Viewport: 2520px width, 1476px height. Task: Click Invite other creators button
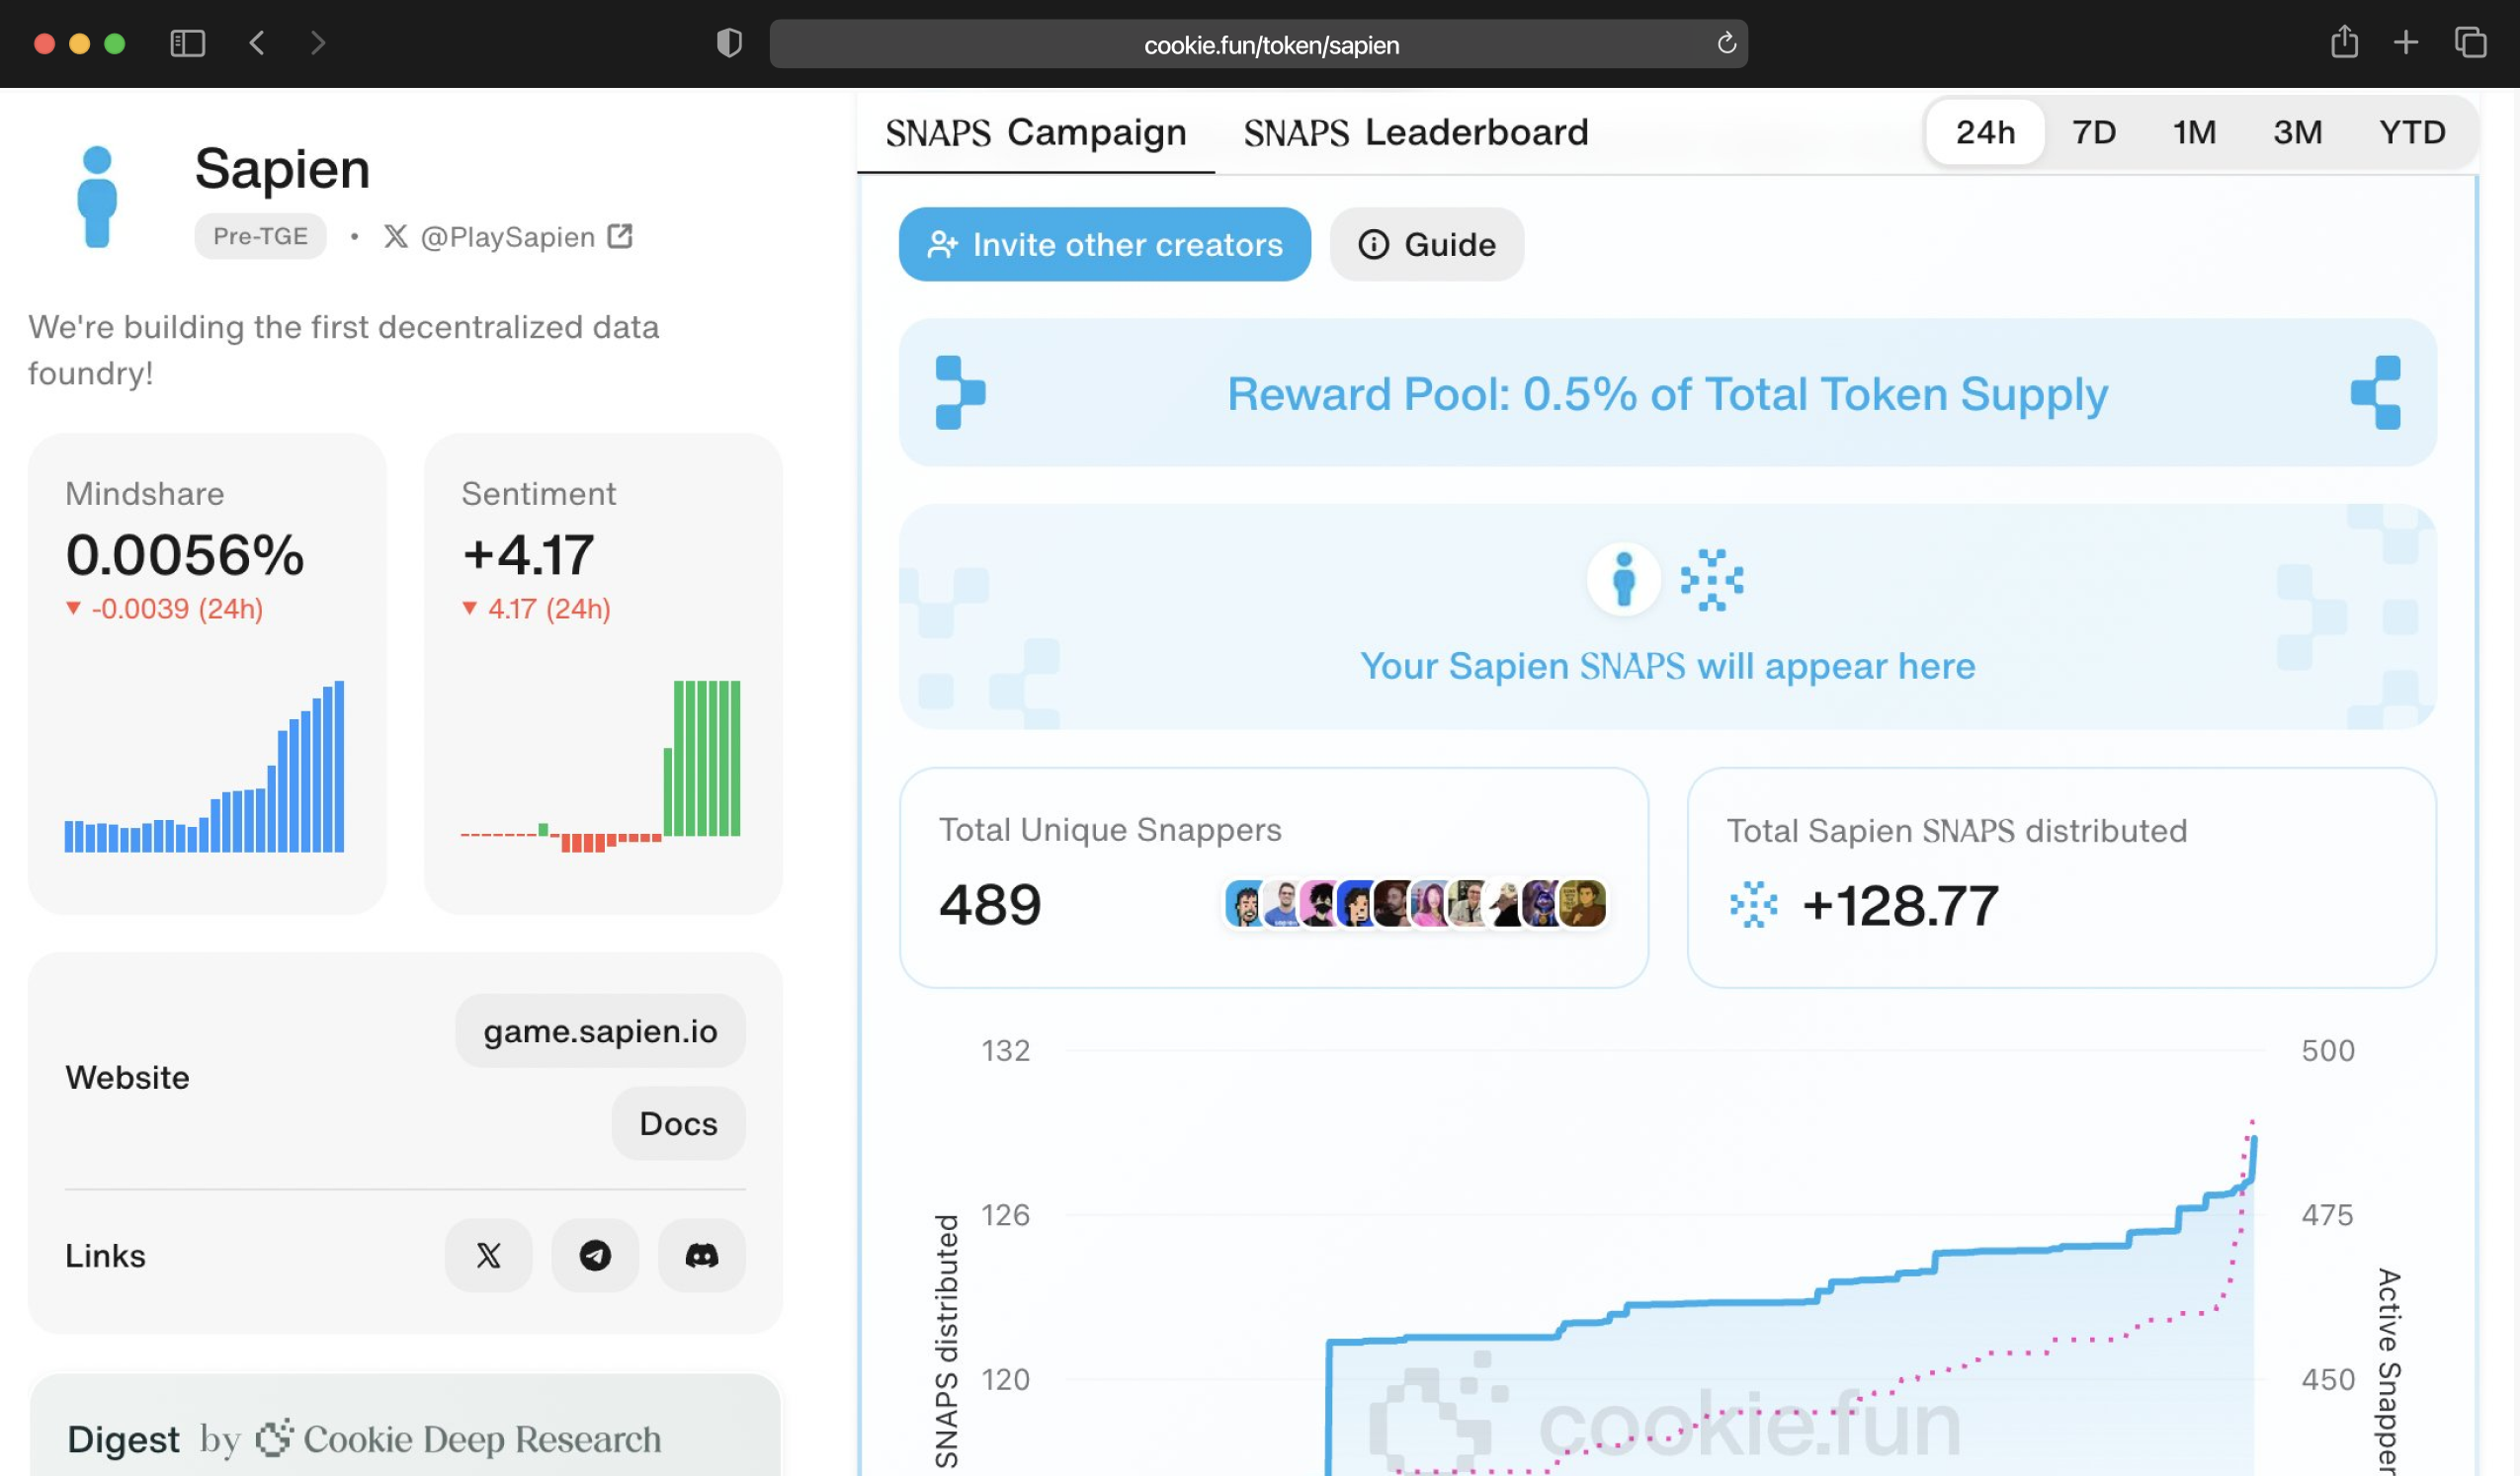[1104, 244]
